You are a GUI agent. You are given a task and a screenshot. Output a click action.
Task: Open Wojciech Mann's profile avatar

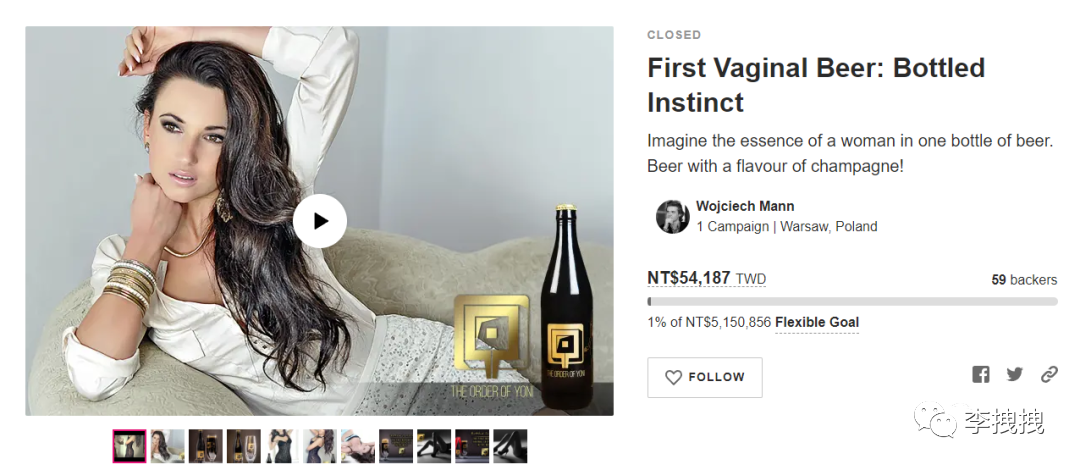(672, 217)
